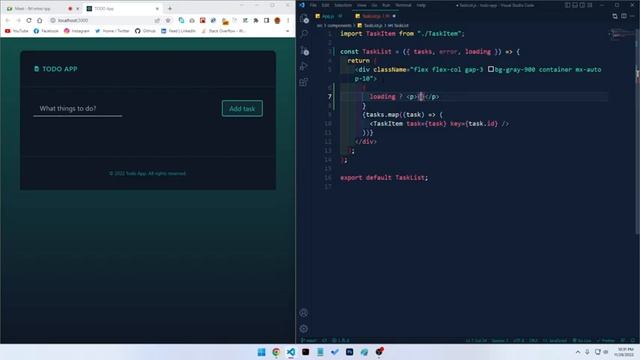Open the View menu in VS Code

click(x=362, y=5)
